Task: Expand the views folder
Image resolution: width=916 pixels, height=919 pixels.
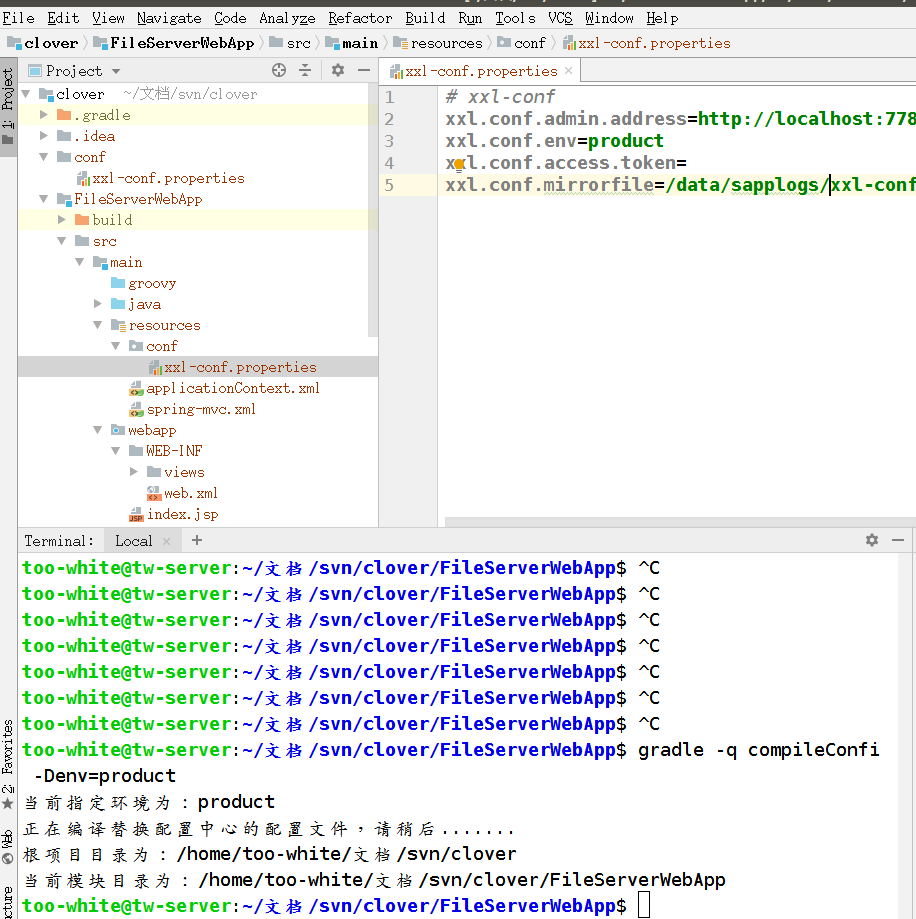Action: (x=134, y=472)
